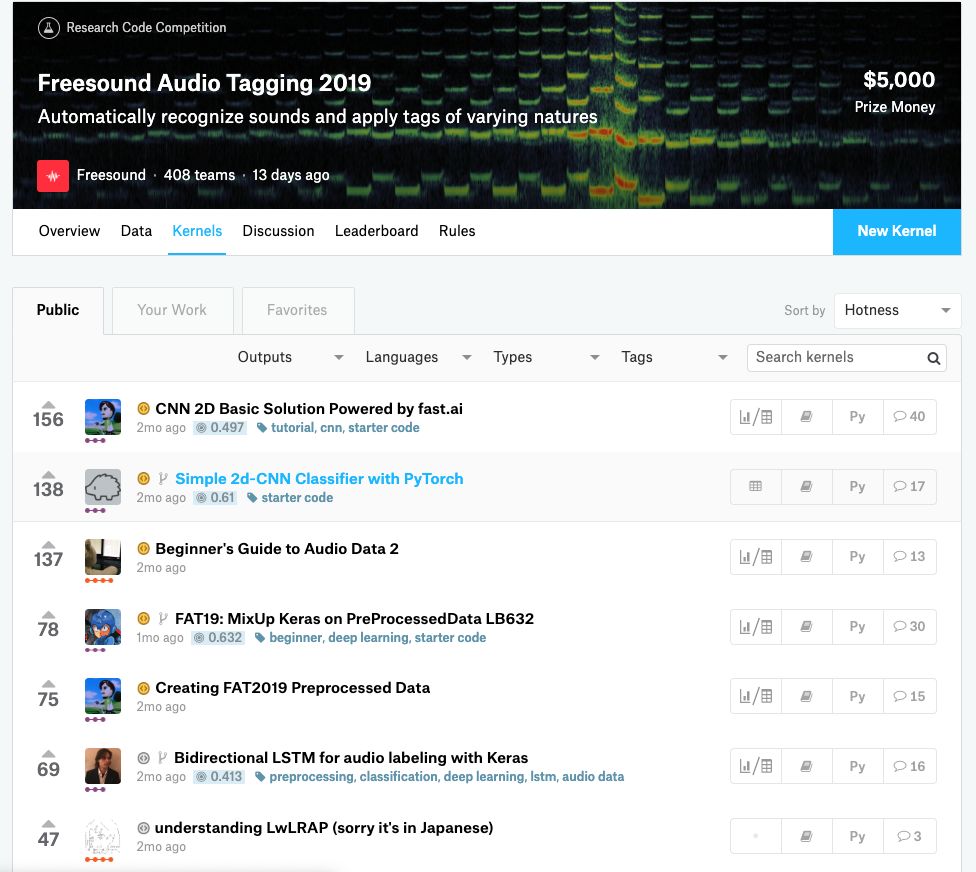
Task: Open outputs icon for Creating FAT2019 Preprocessed Data
Action: [756, 696]
